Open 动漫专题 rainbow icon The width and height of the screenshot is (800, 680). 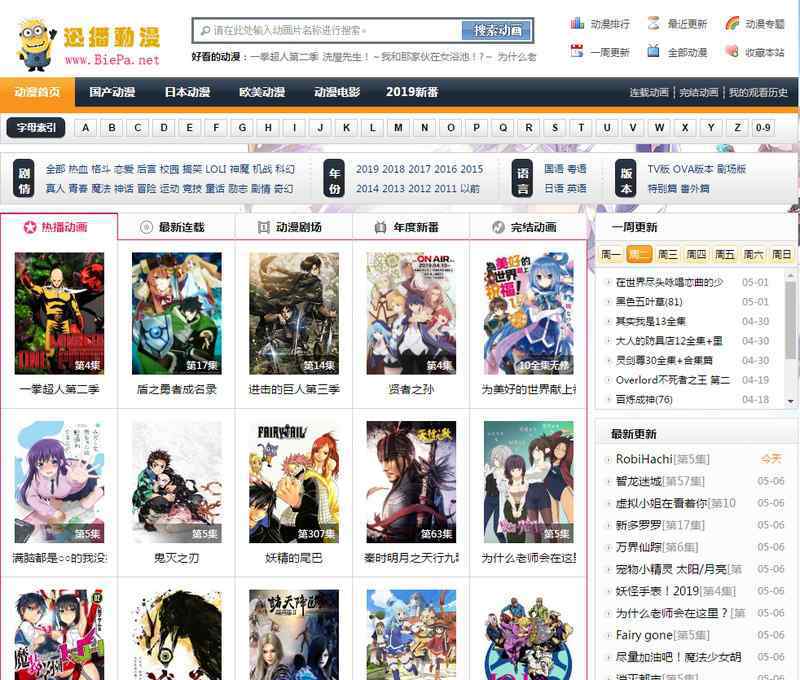pos(732,23)
